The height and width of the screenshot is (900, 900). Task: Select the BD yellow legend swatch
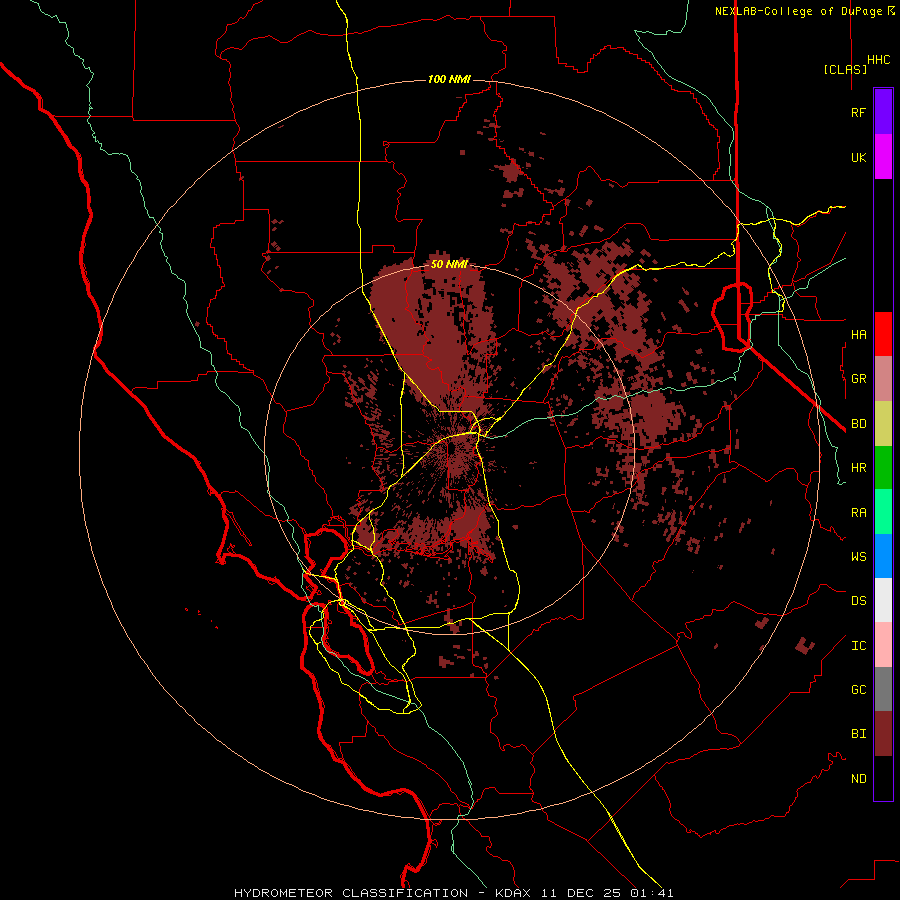[x=883, y=424]
